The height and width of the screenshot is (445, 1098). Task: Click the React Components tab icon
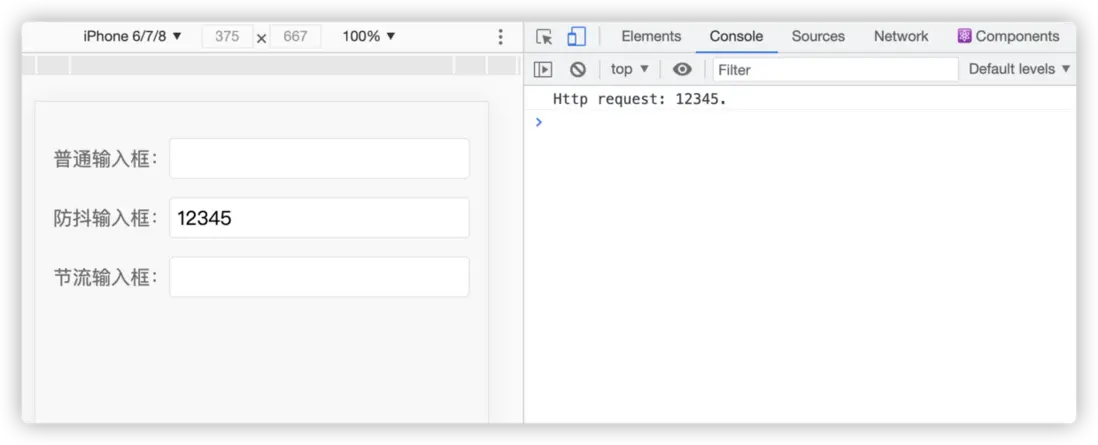(x=964, y=36)
